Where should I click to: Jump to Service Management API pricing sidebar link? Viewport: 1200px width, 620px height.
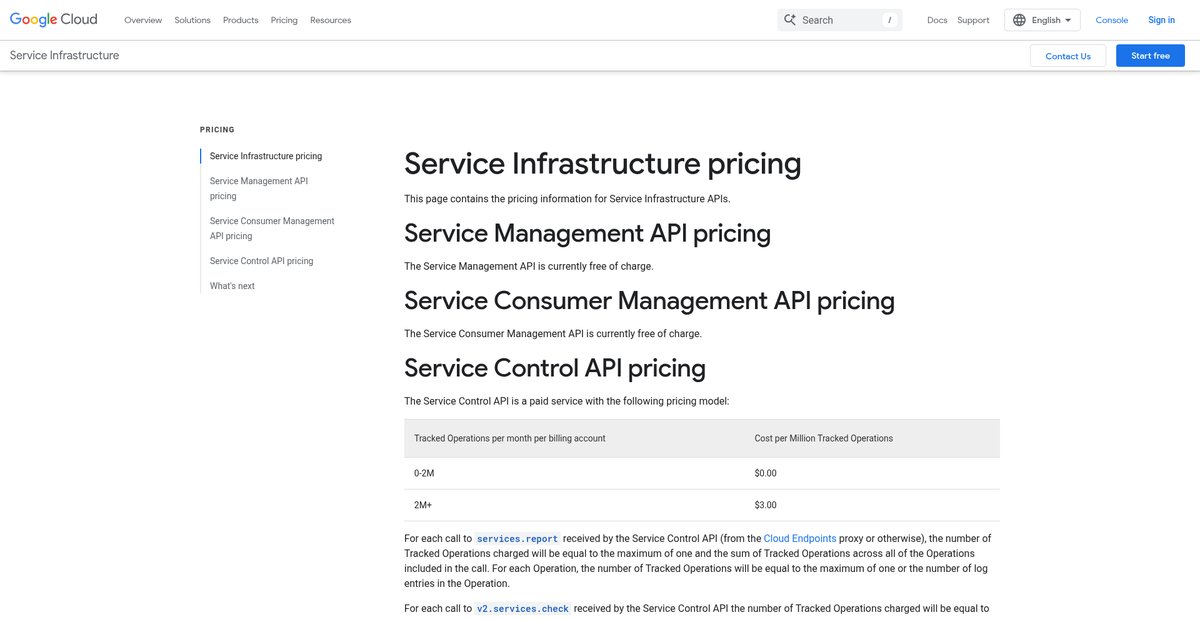pyautogui.click(x=259, y=188)
